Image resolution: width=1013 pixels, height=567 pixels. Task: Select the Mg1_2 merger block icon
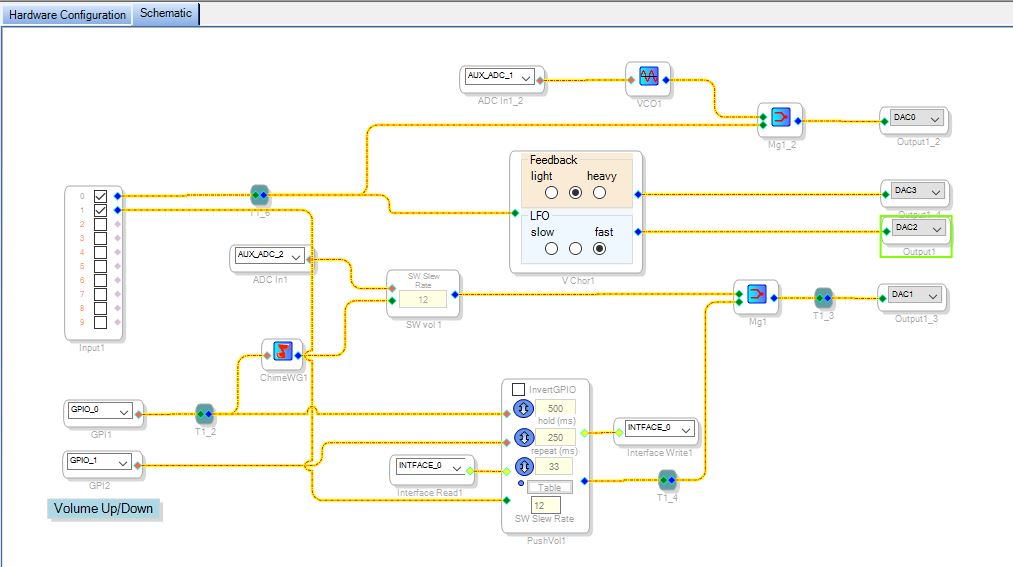click(780, 118)
